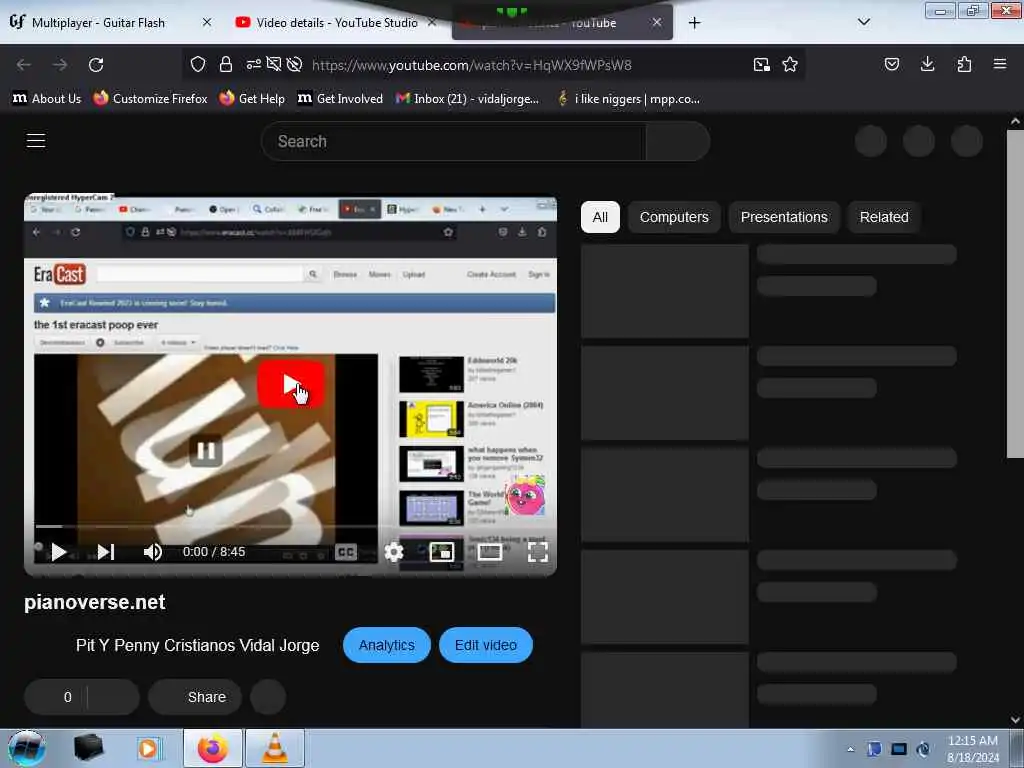
Task: Open the taskbar clock showing 12:15 AM
Action: coord(973,749)
